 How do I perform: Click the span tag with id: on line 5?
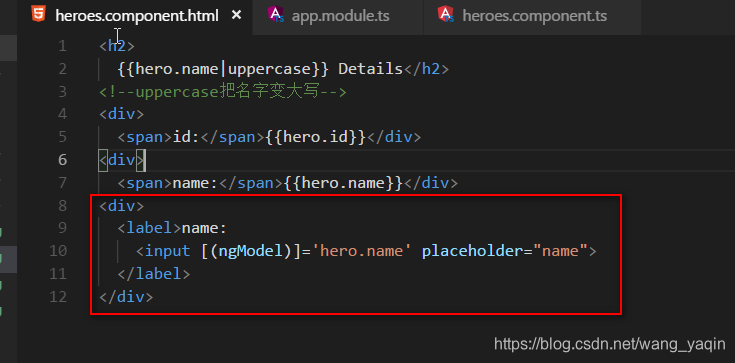[x=191, y=137]
